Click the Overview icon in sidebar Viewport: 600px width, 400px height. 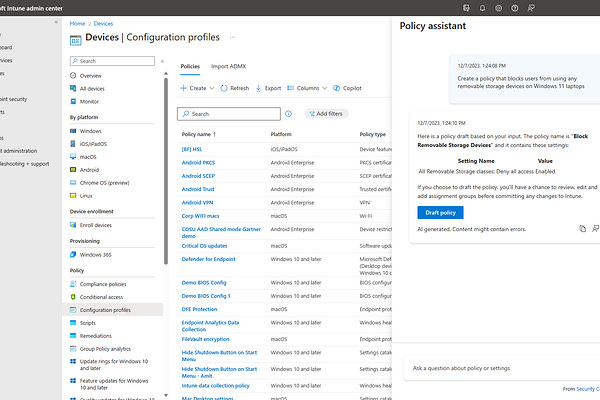73,75
